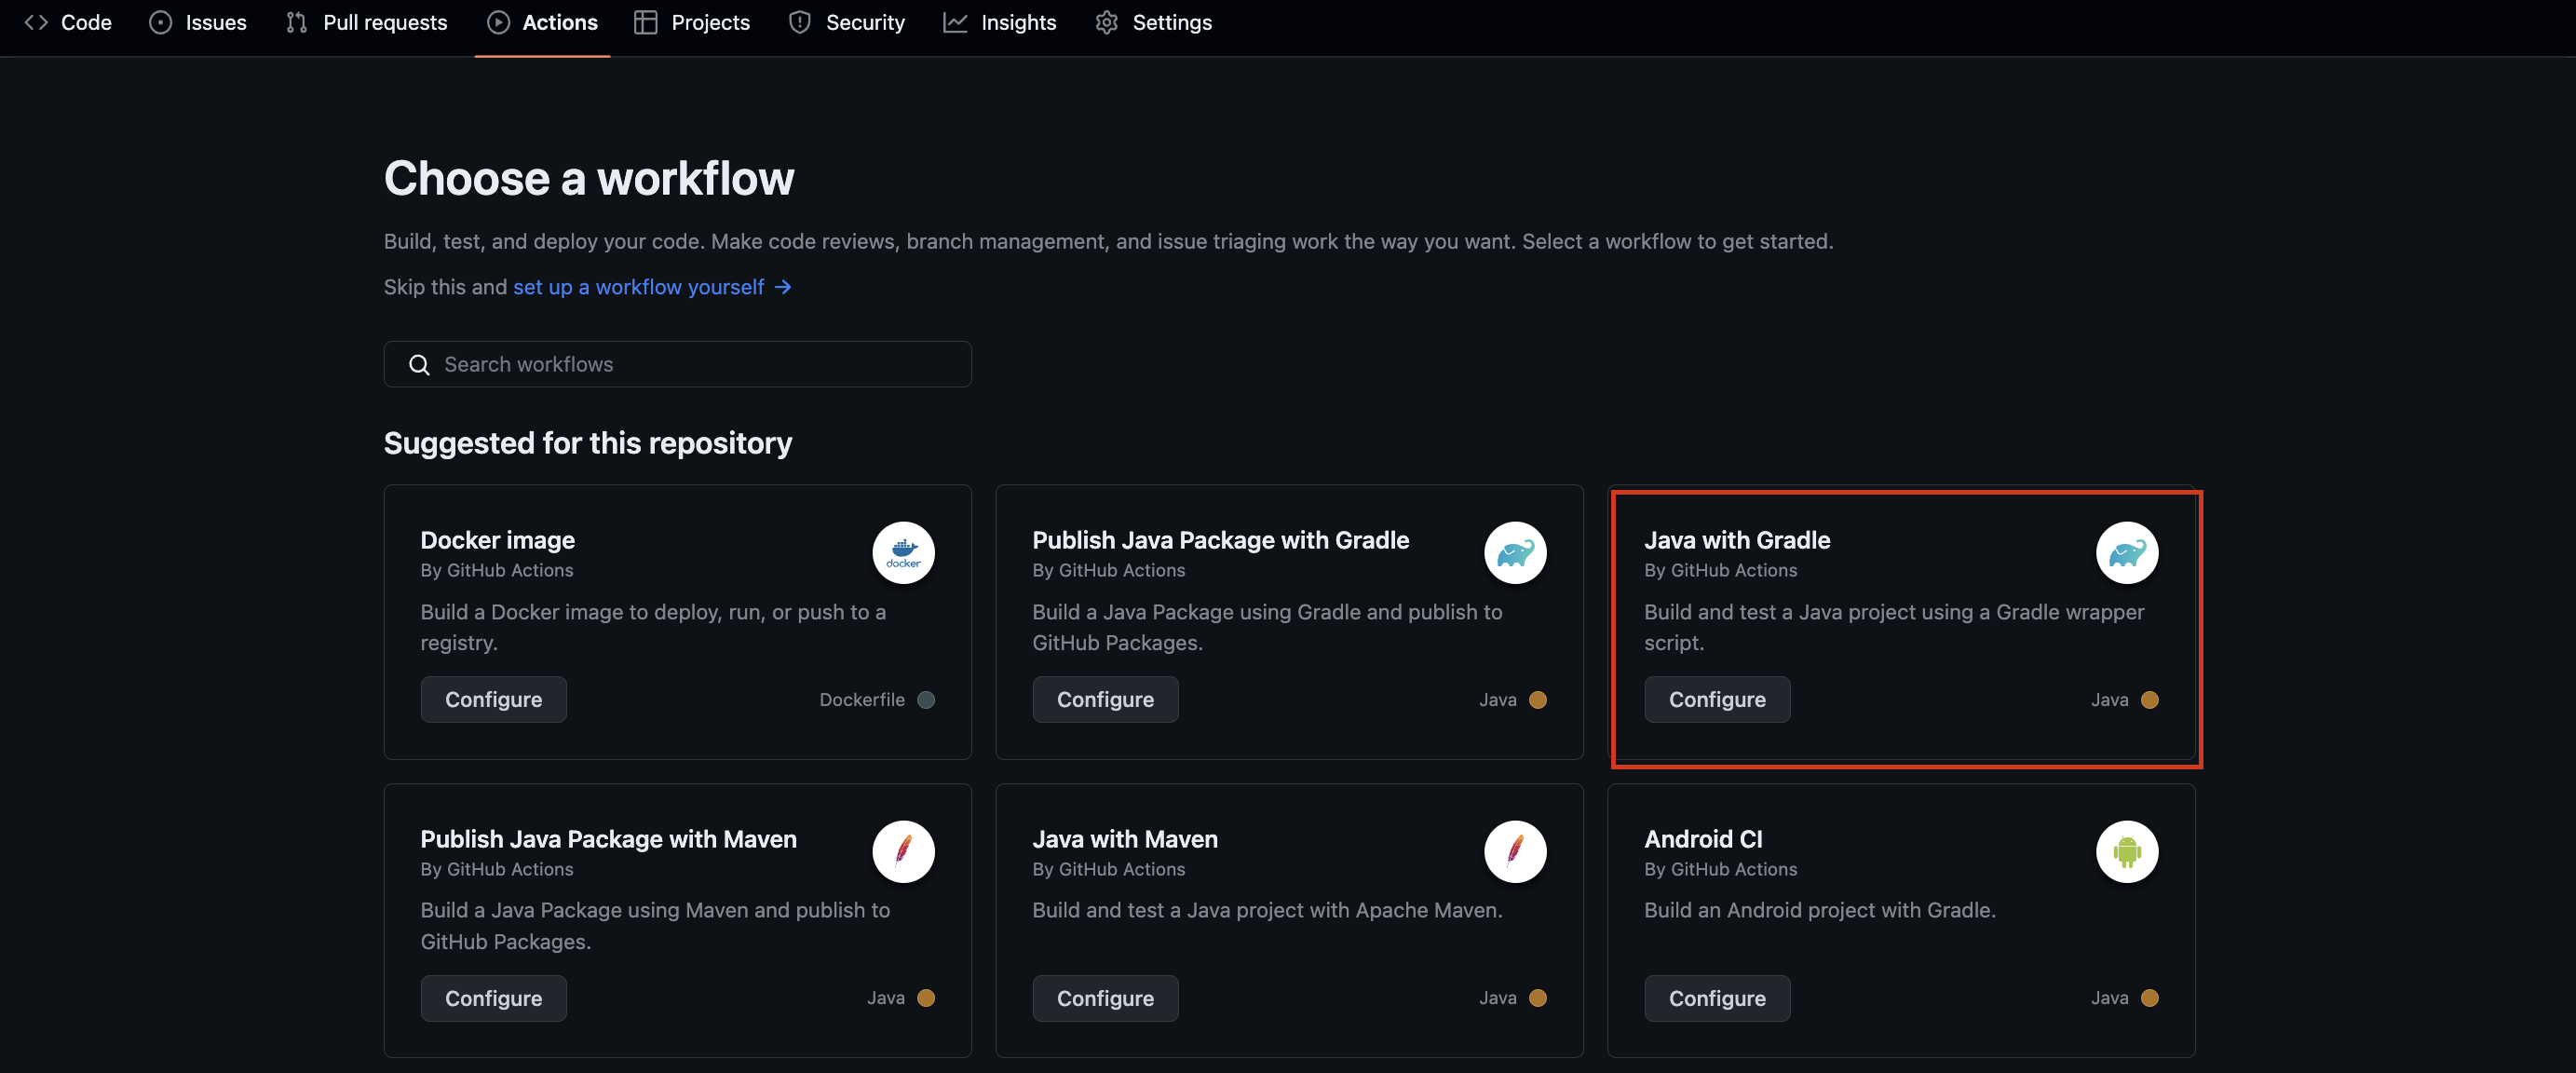The width and height of the screenshot is (2576, 1073).
Task: Open the Security tab
Action: (x=846, y=22)
